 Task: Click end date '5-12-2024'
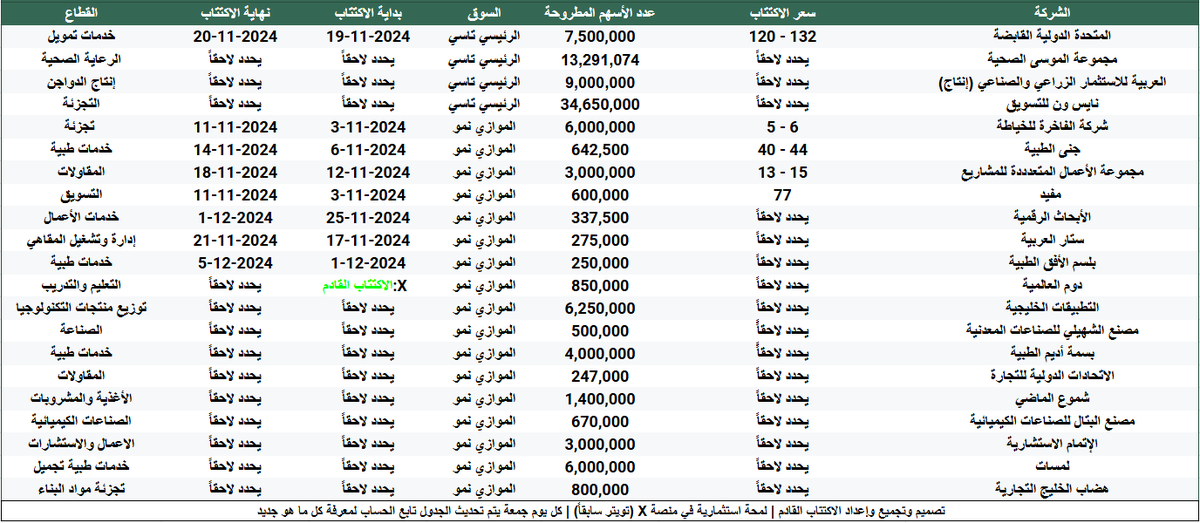234,264
